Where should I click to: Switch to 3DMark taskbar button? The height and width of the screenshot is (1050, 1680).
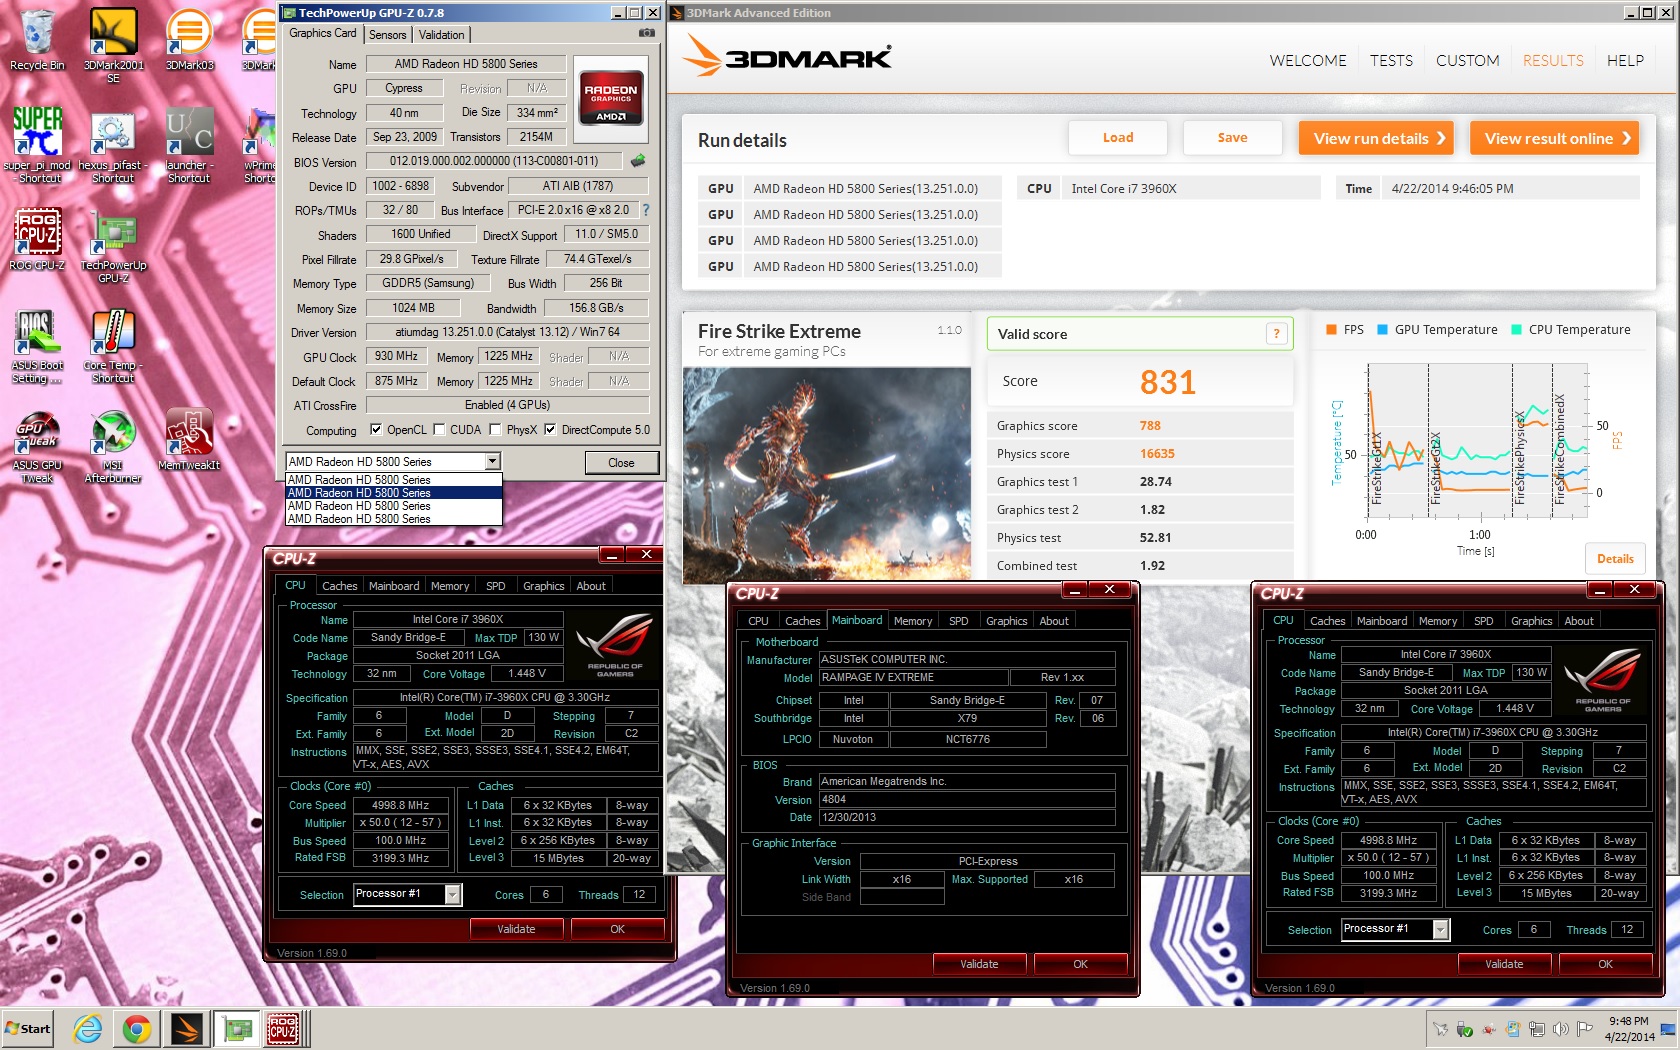tap(187, 1028)
